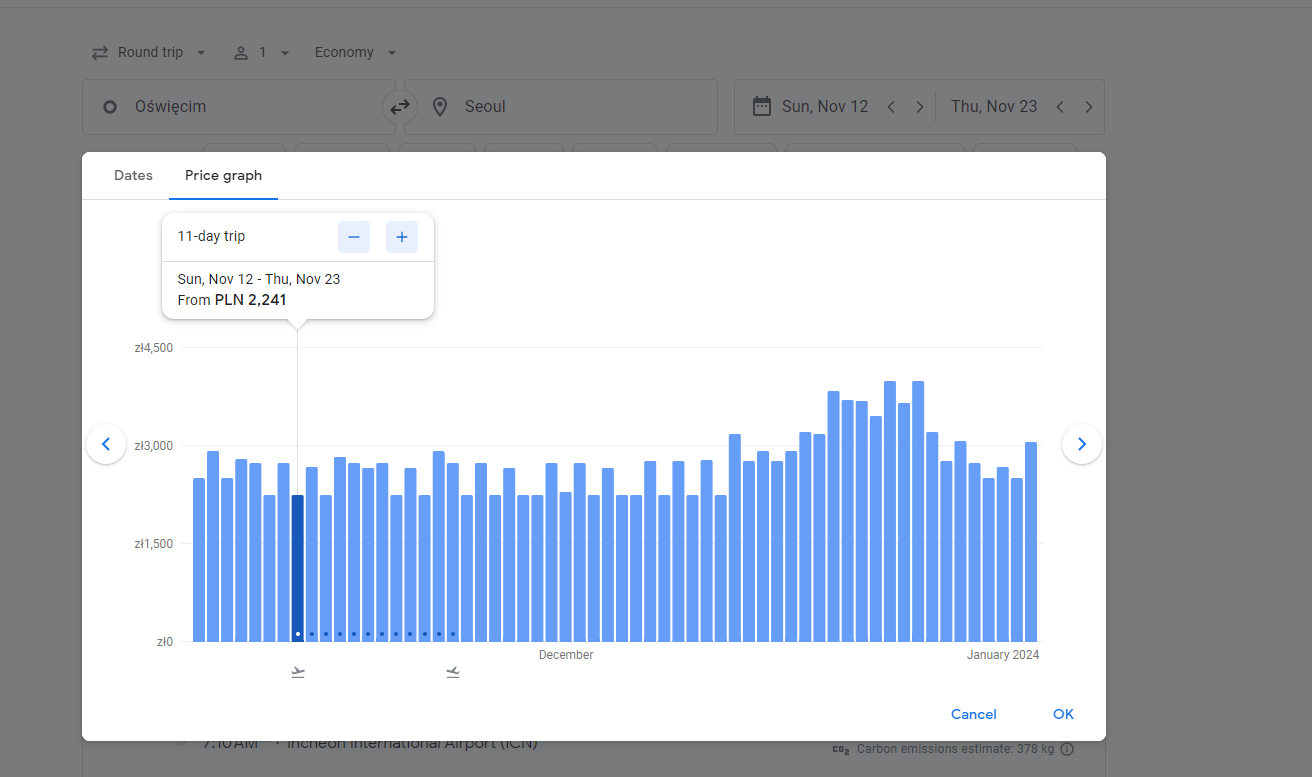This screenshot has width=1312, height=777.
Task: Move return Thu, Nov 23 one day earlier
Action: [x=1060, y=107]
